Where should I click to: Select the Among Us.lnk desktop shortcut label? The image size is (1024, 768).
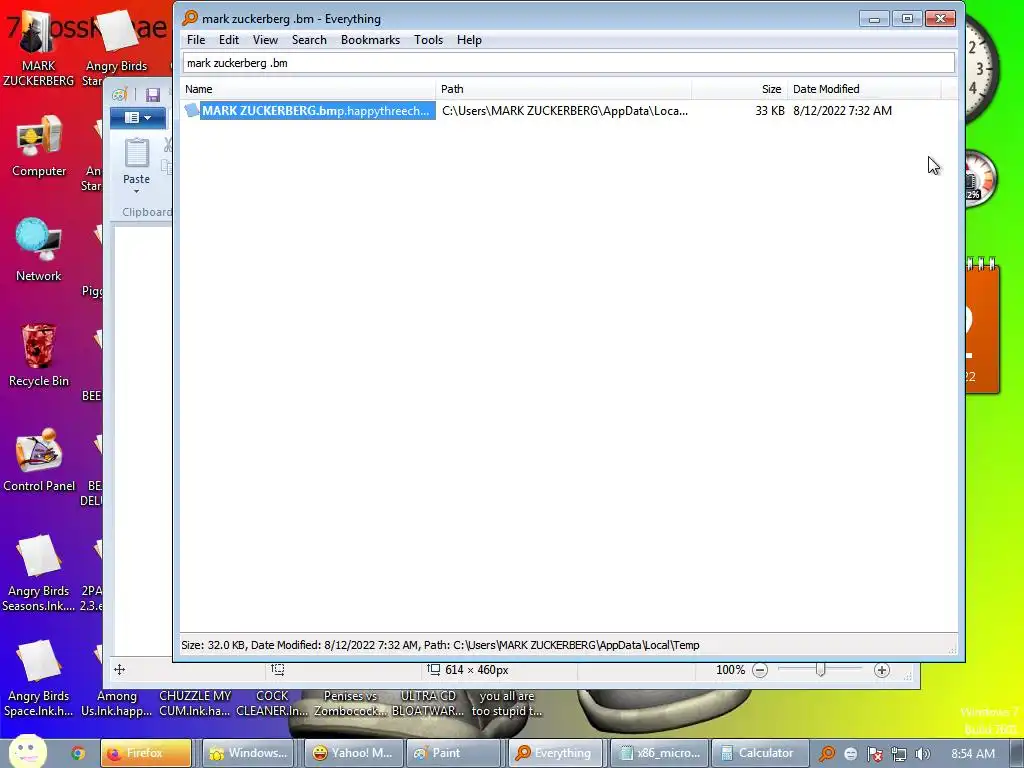116,703
